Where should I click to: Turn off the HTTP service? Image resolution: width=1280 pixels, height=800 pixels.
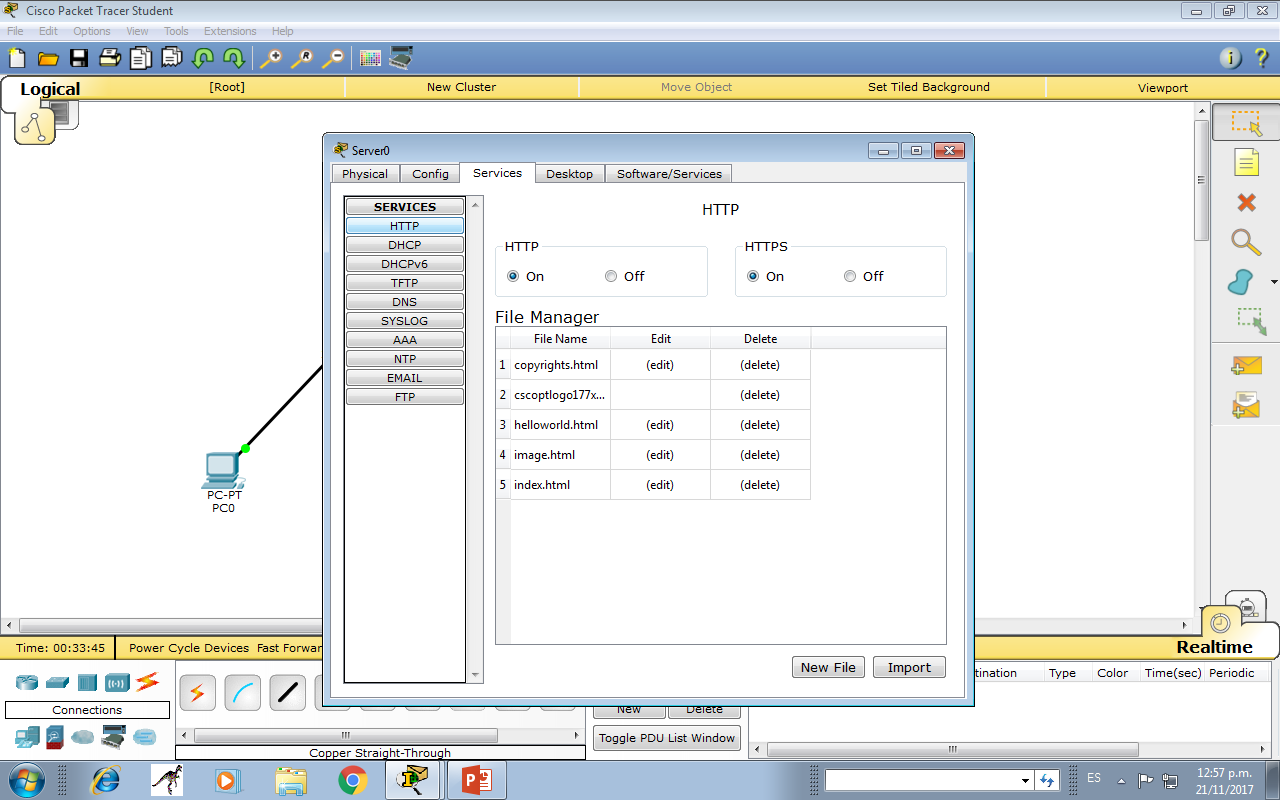click(x=610, y=276)
